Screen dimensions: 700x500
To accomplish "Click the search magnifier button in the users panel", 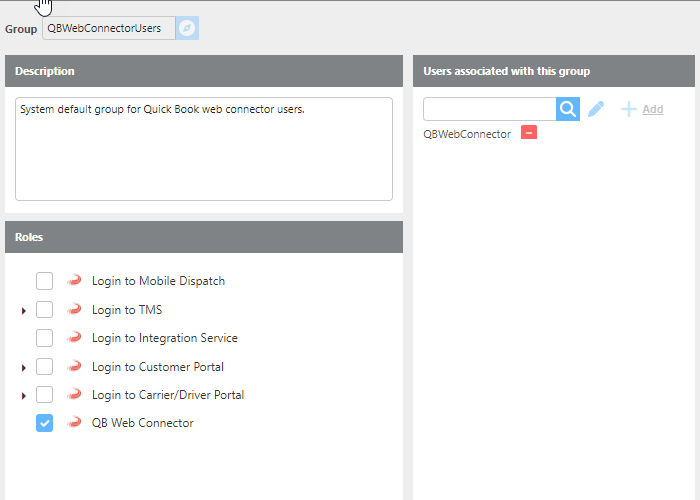I will click(x=568, y=109).
